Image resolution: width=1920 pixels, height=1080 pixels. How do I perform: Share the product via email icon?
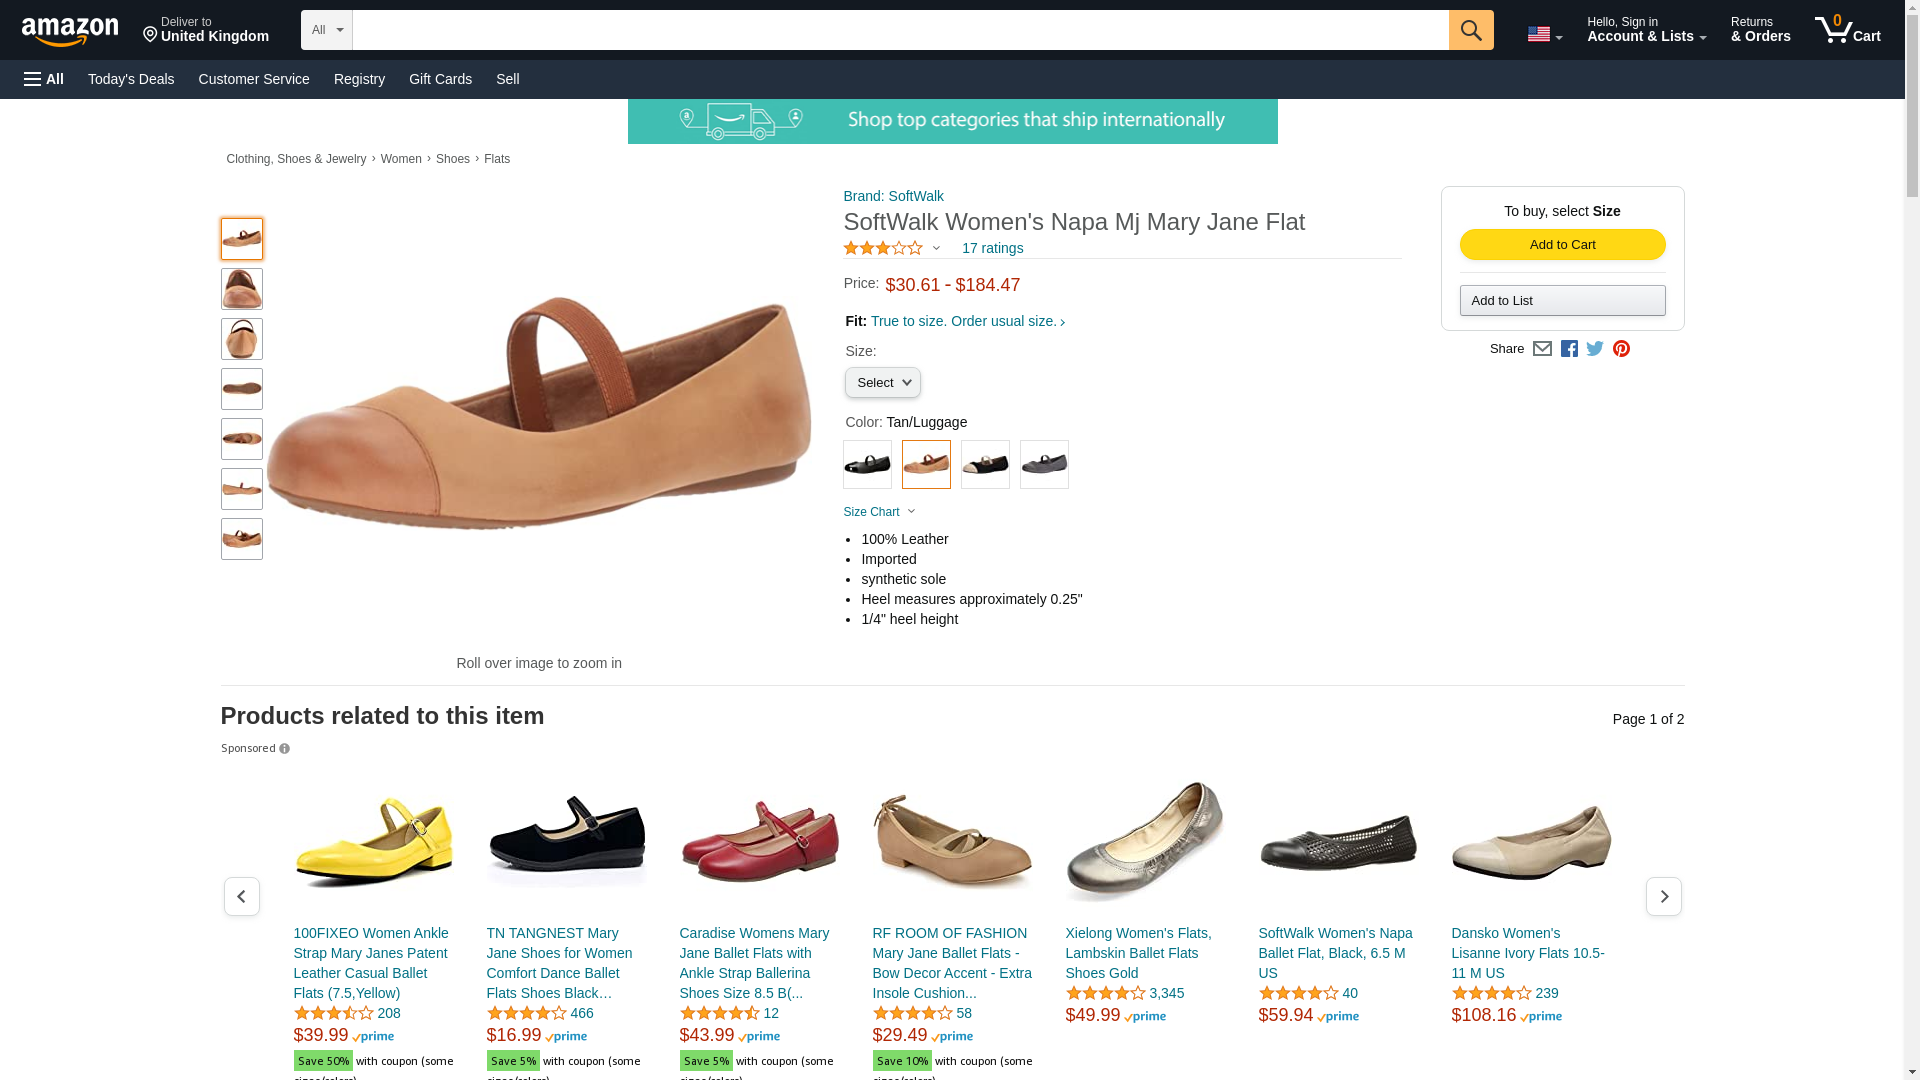(1542, 349)
